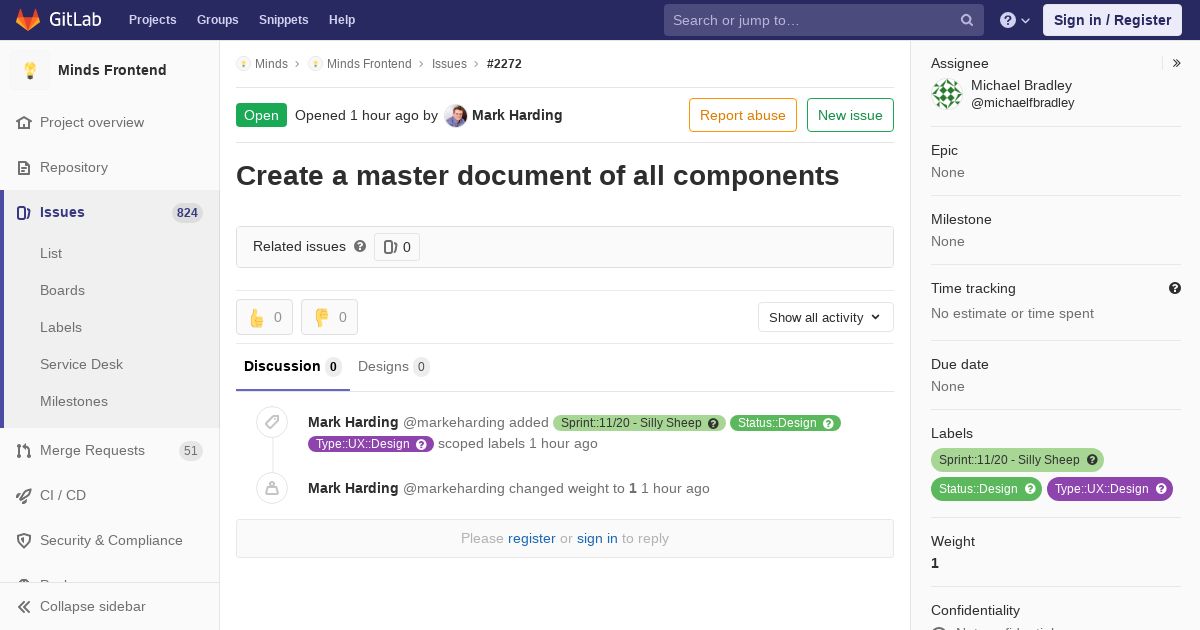Click the CI / CD rocket icon
This screenshot has height=630, width=1200.
24,495
